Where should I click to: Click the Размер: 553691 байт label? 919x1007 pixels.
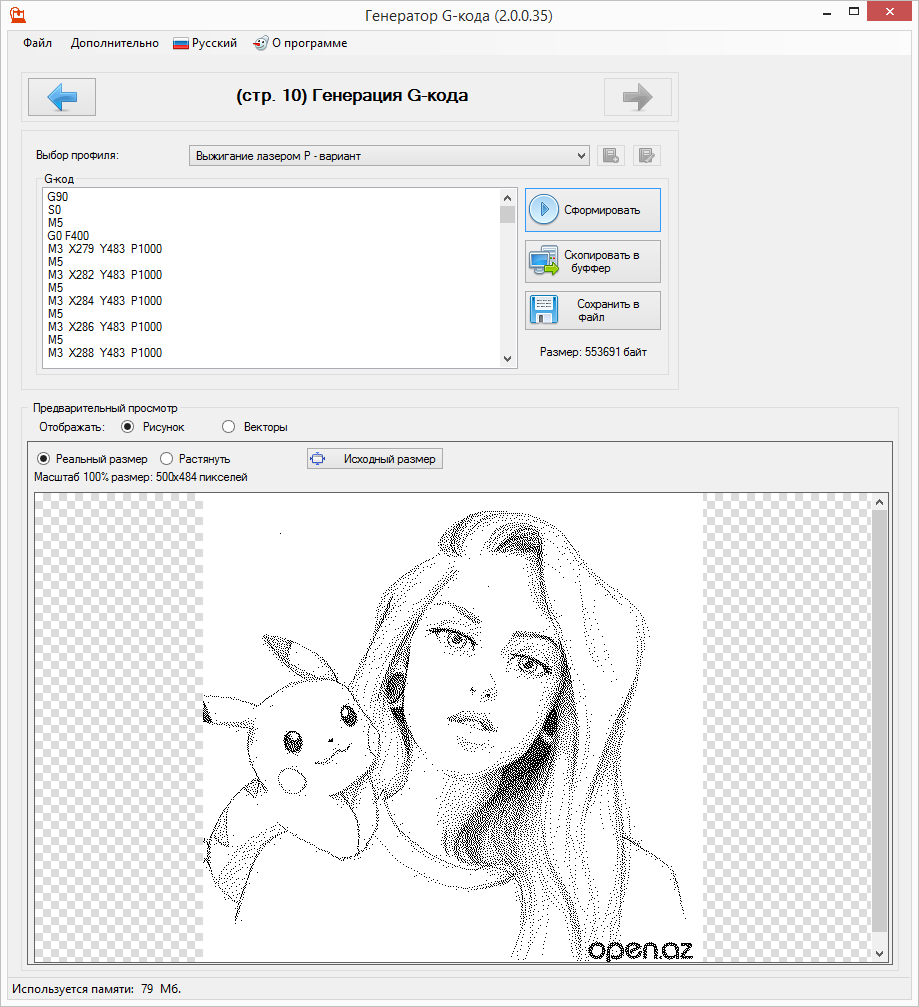593,352
